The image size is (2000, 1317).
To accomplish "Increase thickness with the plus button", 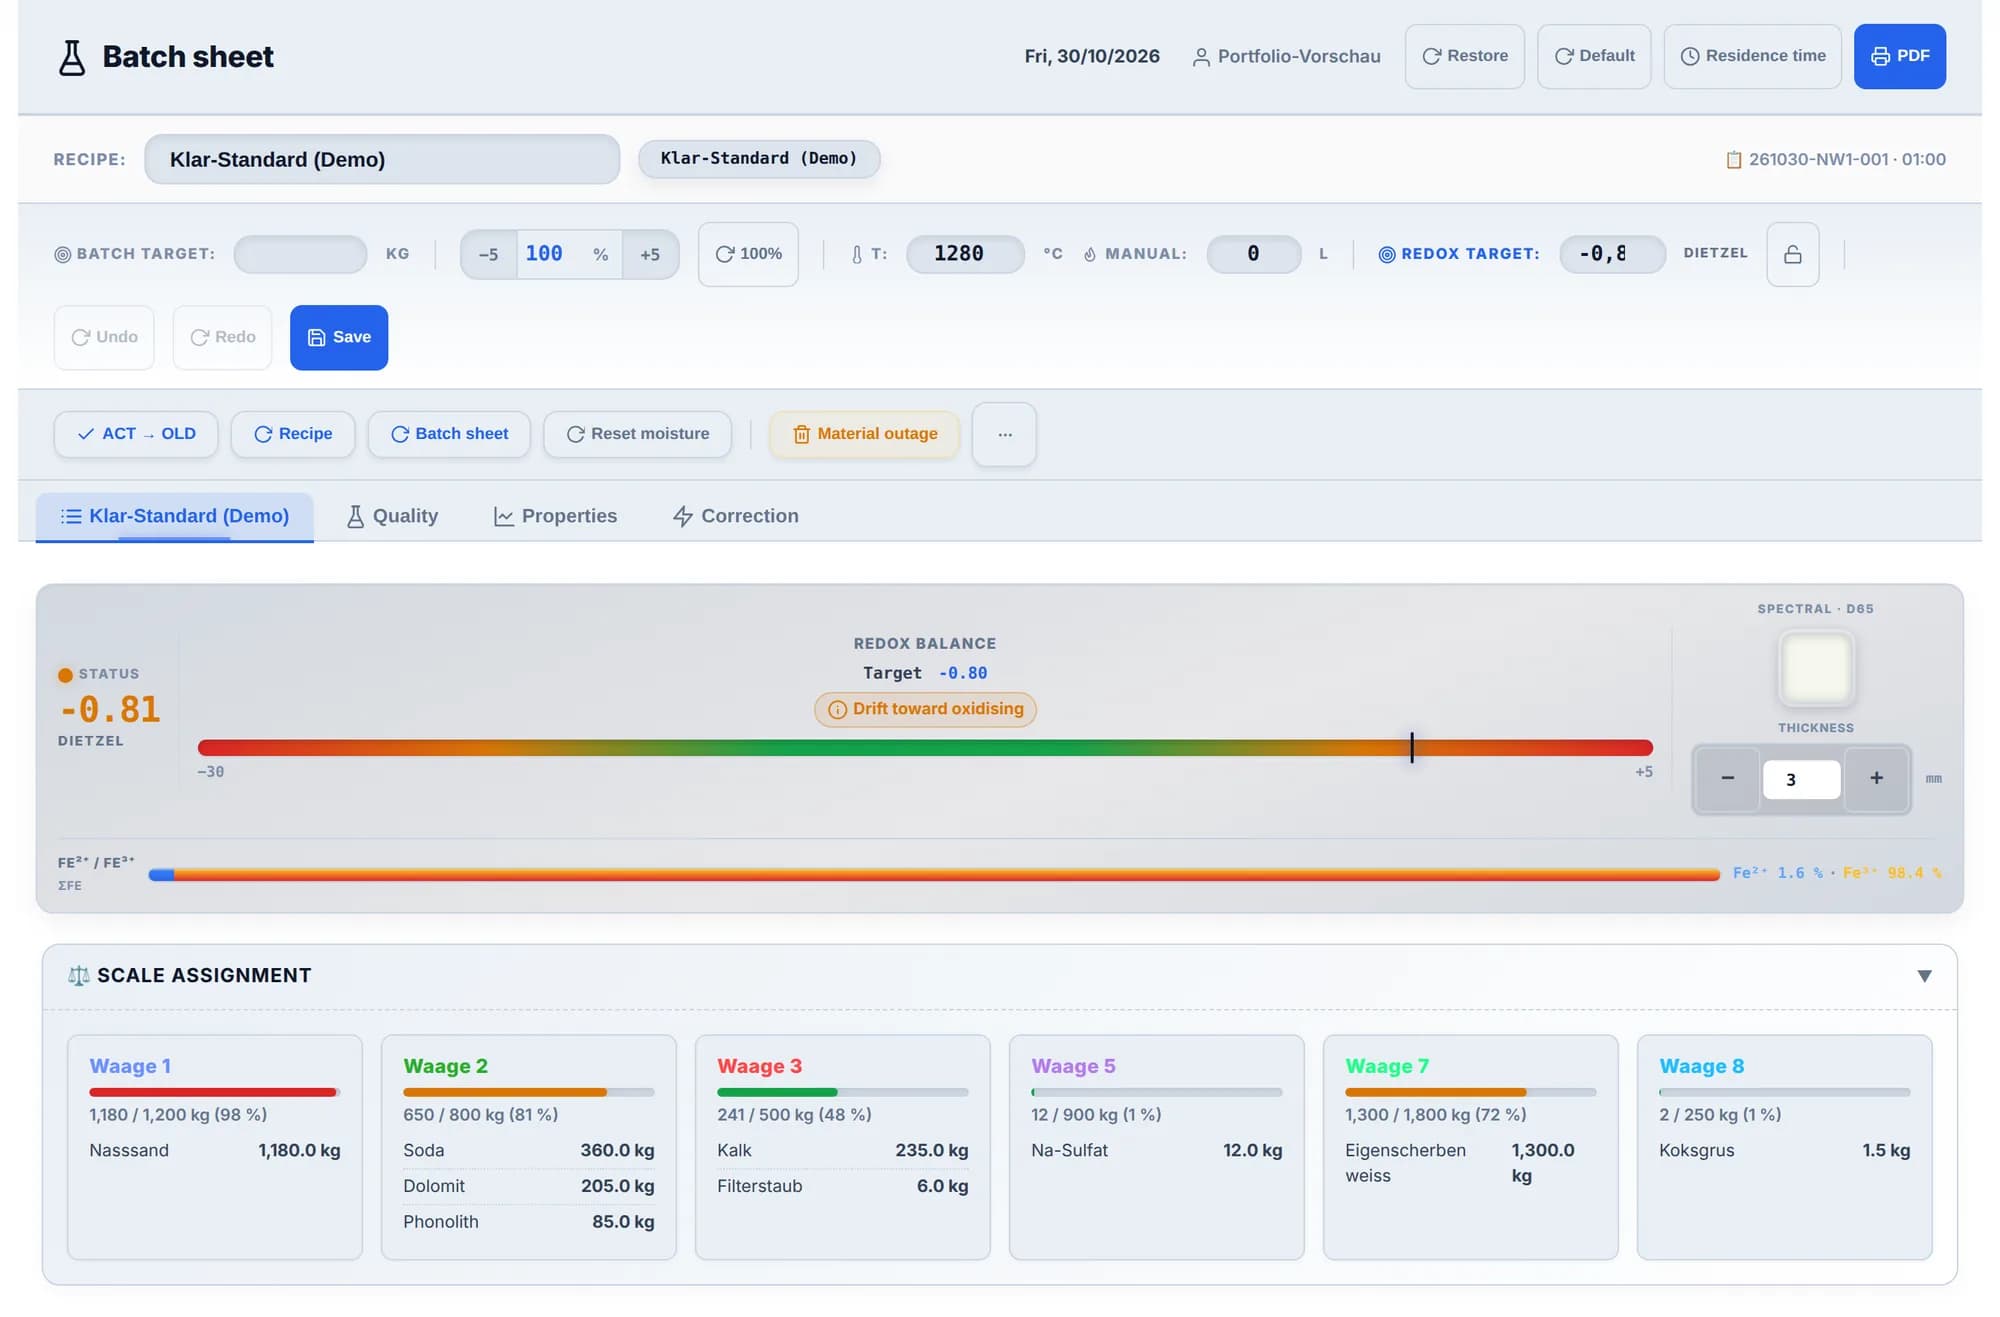I will coord(1876,778).
